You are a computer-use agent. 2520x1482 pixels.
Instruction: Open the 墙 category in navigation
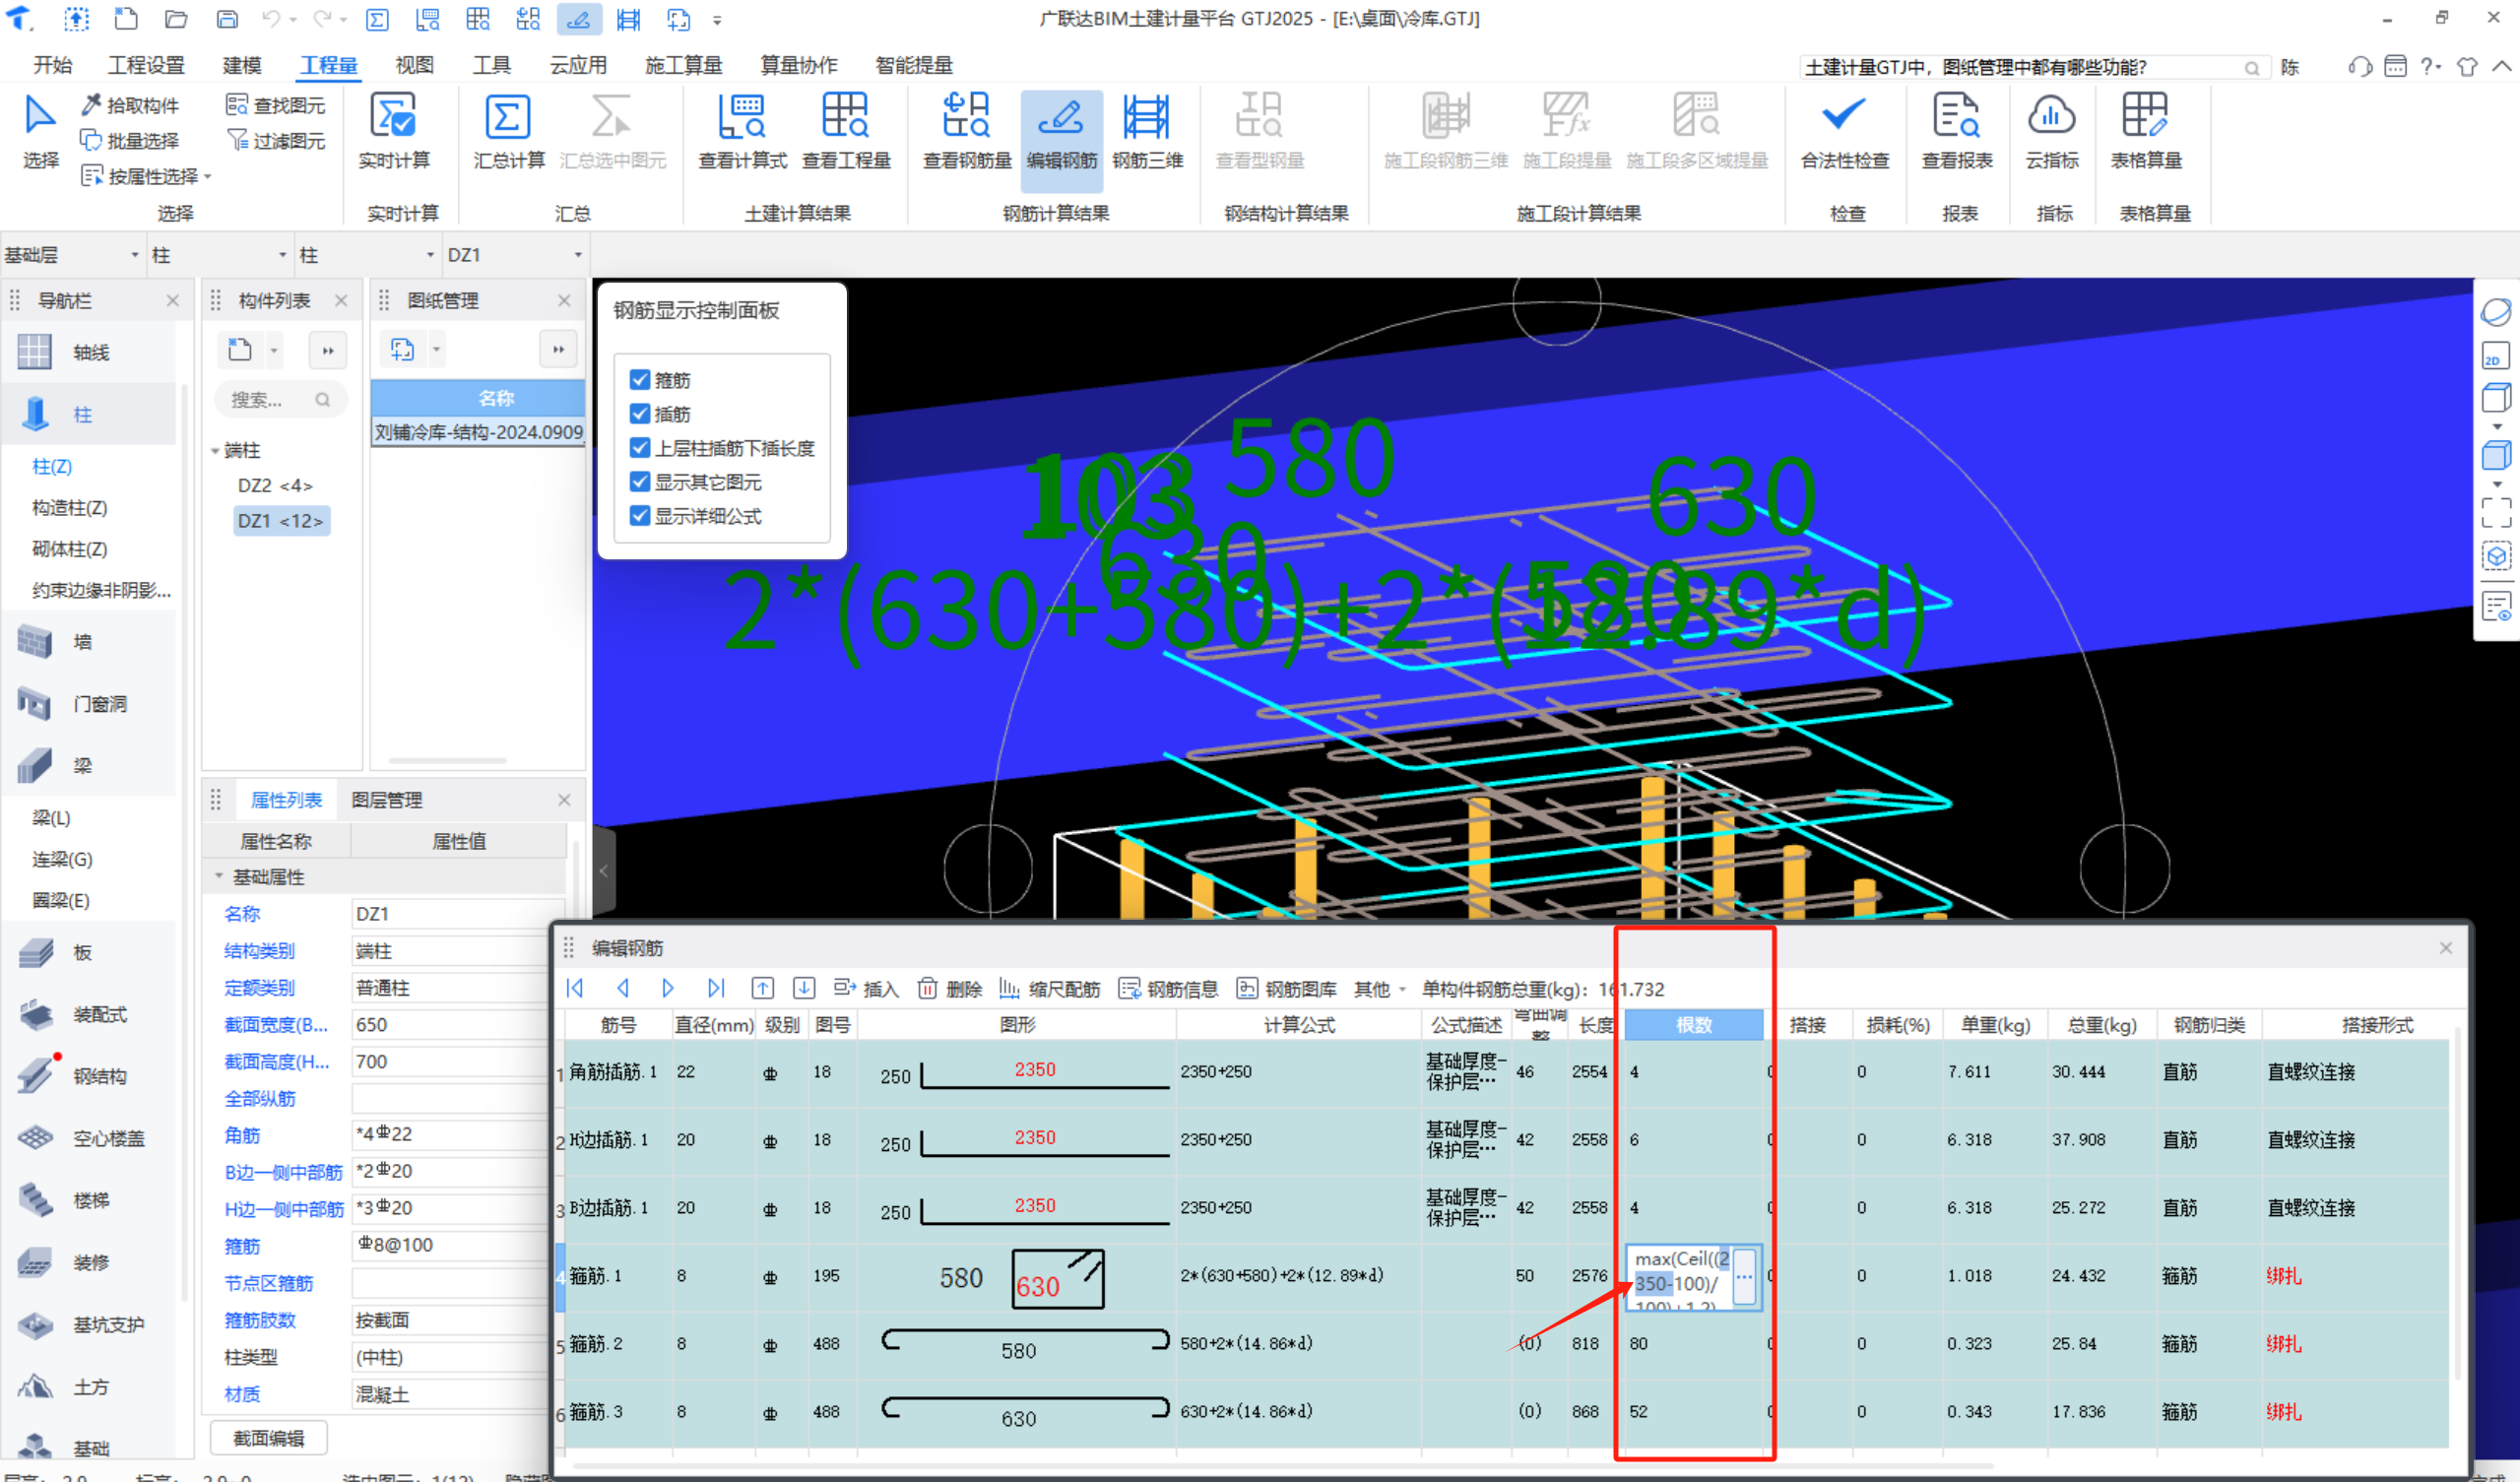tap(90, 642)
